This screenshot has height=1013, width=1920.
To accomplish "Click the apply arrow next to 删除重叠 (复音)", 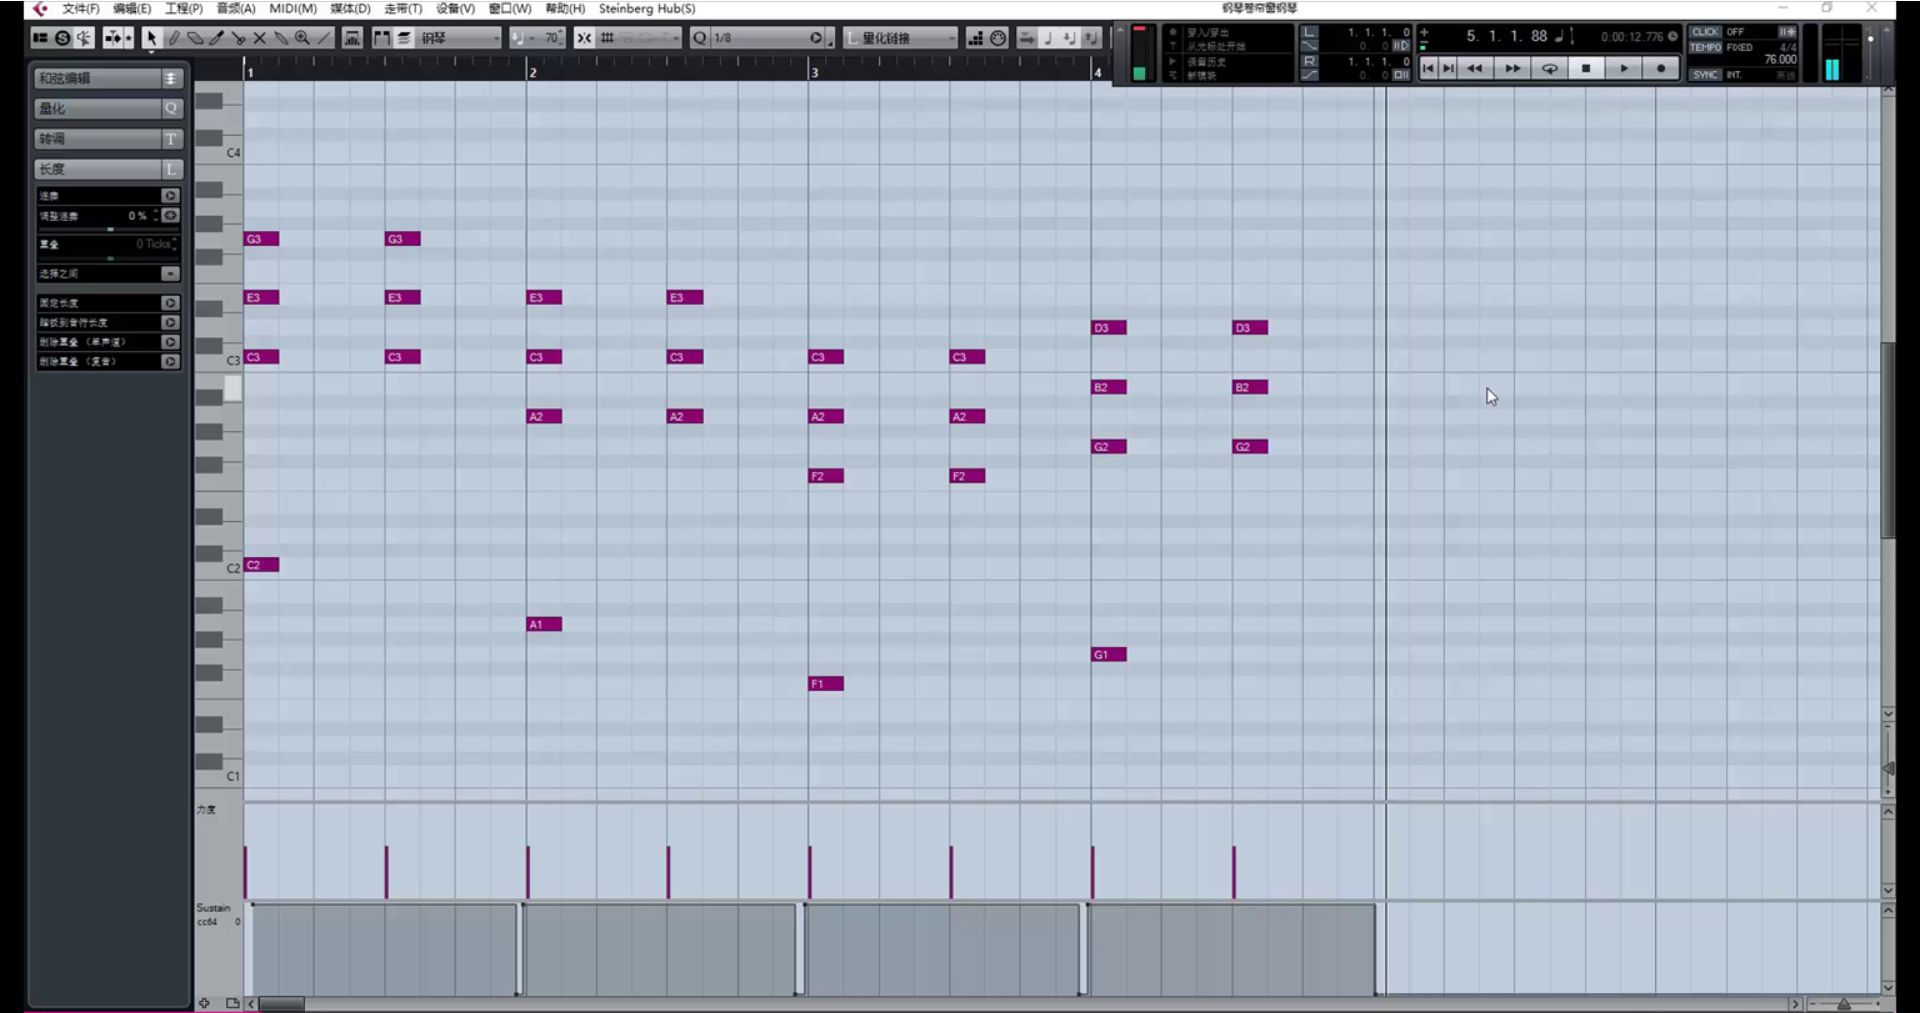I will (x=170, y=362).
